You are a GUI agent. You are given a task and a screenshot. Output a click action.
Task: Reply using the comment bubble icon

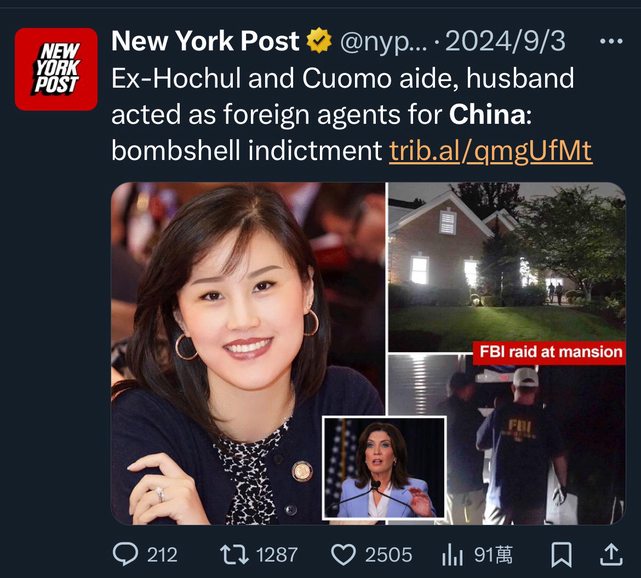tap(125, 554)
